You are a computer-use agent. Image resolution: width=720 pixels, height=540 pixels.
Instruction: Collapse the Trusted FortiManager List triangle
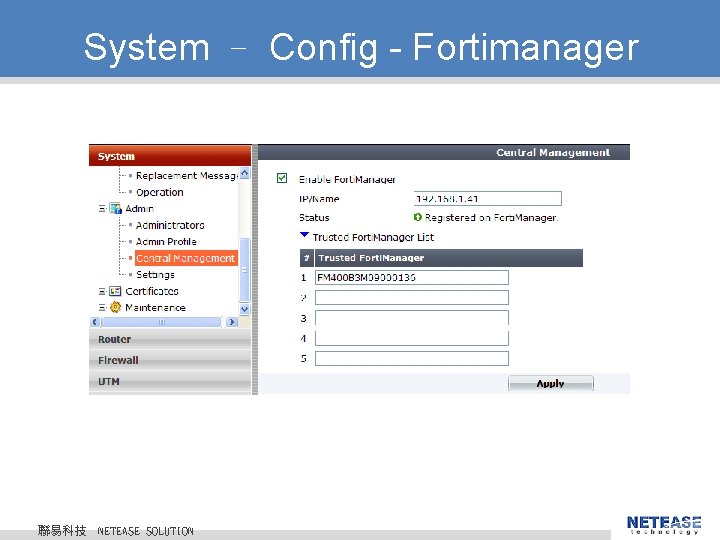click(x=304, y=235)
